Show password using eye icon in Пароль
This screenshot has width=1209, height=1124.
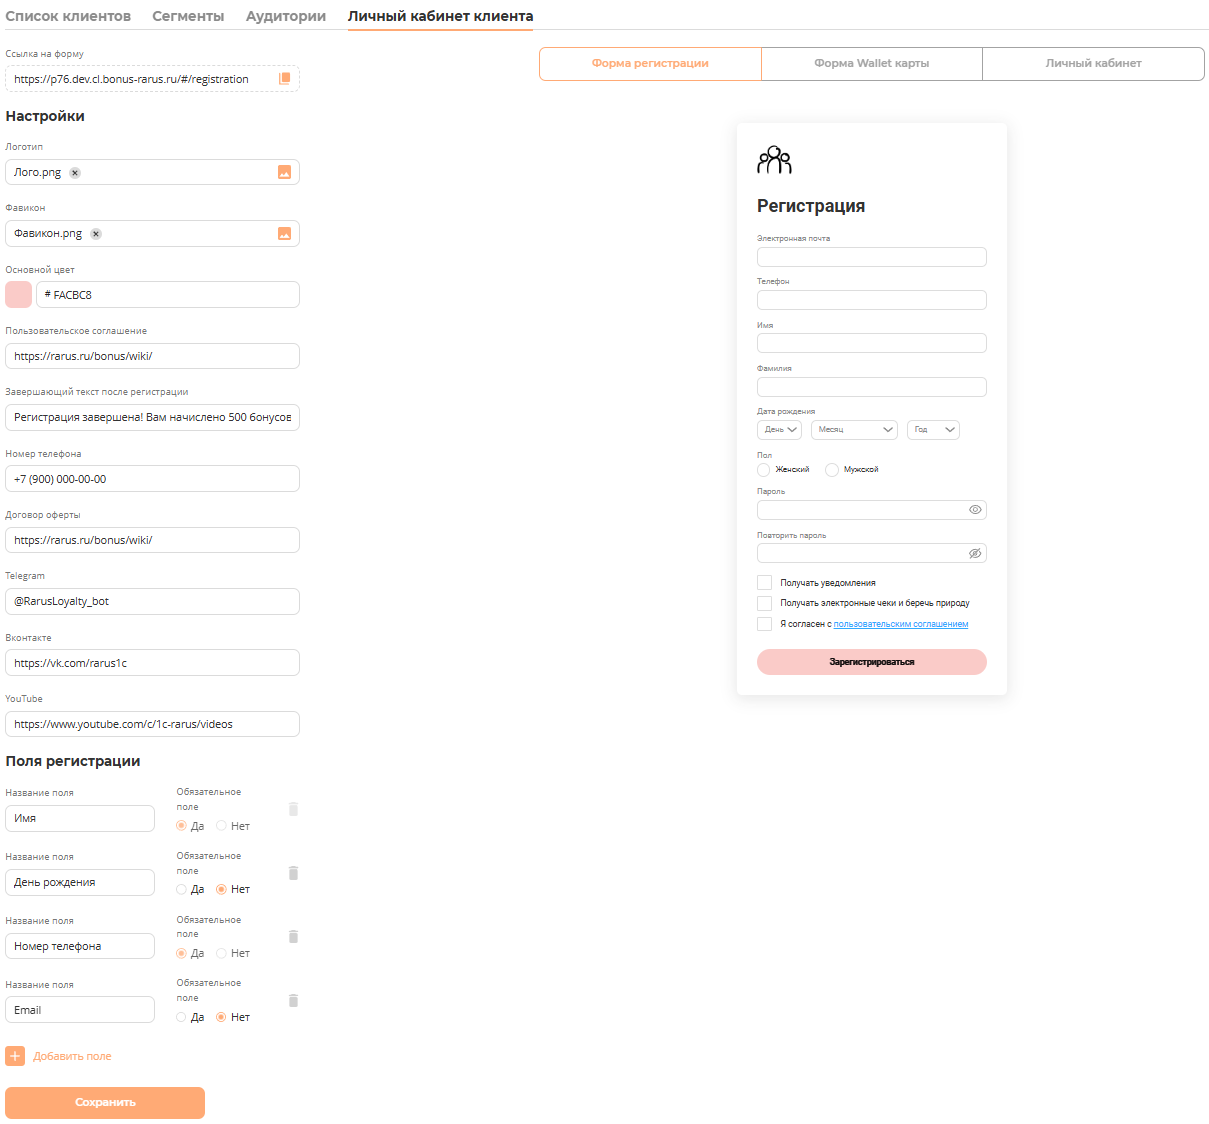click(975, 510)
